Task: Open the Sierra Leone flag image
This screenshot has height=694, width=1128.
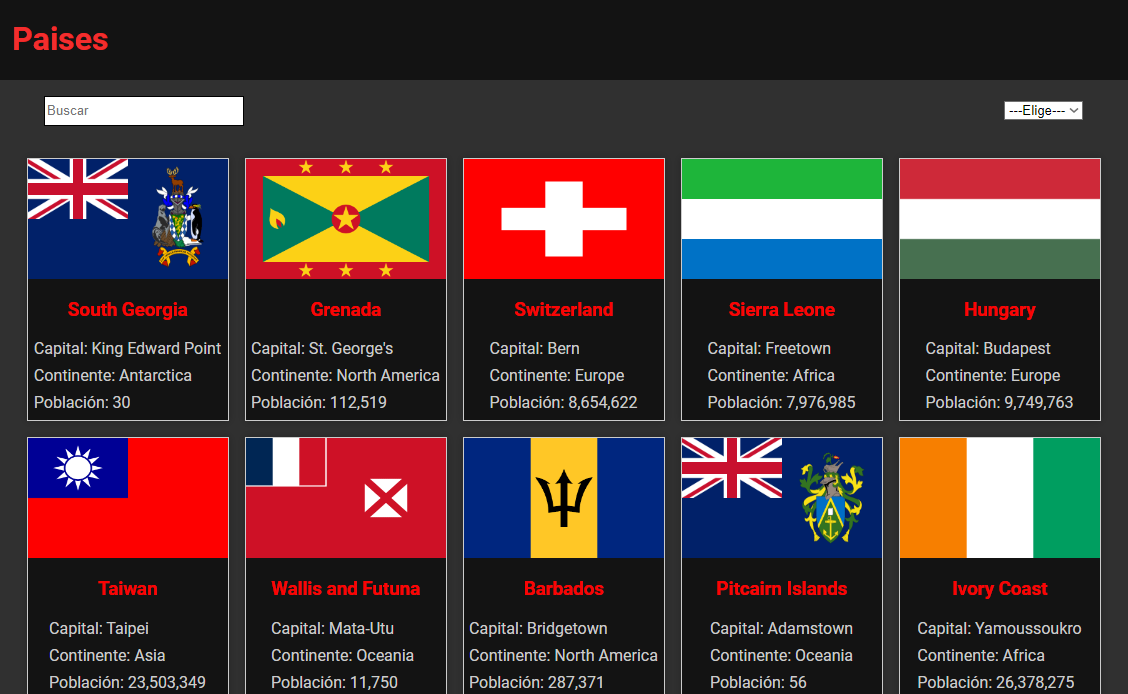Action: [x=782, y=219]
